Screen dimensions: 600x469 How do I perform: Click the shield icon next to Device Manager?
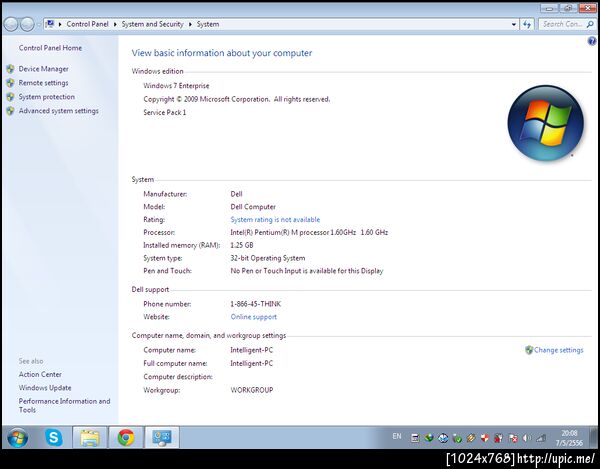pos(11,69)
